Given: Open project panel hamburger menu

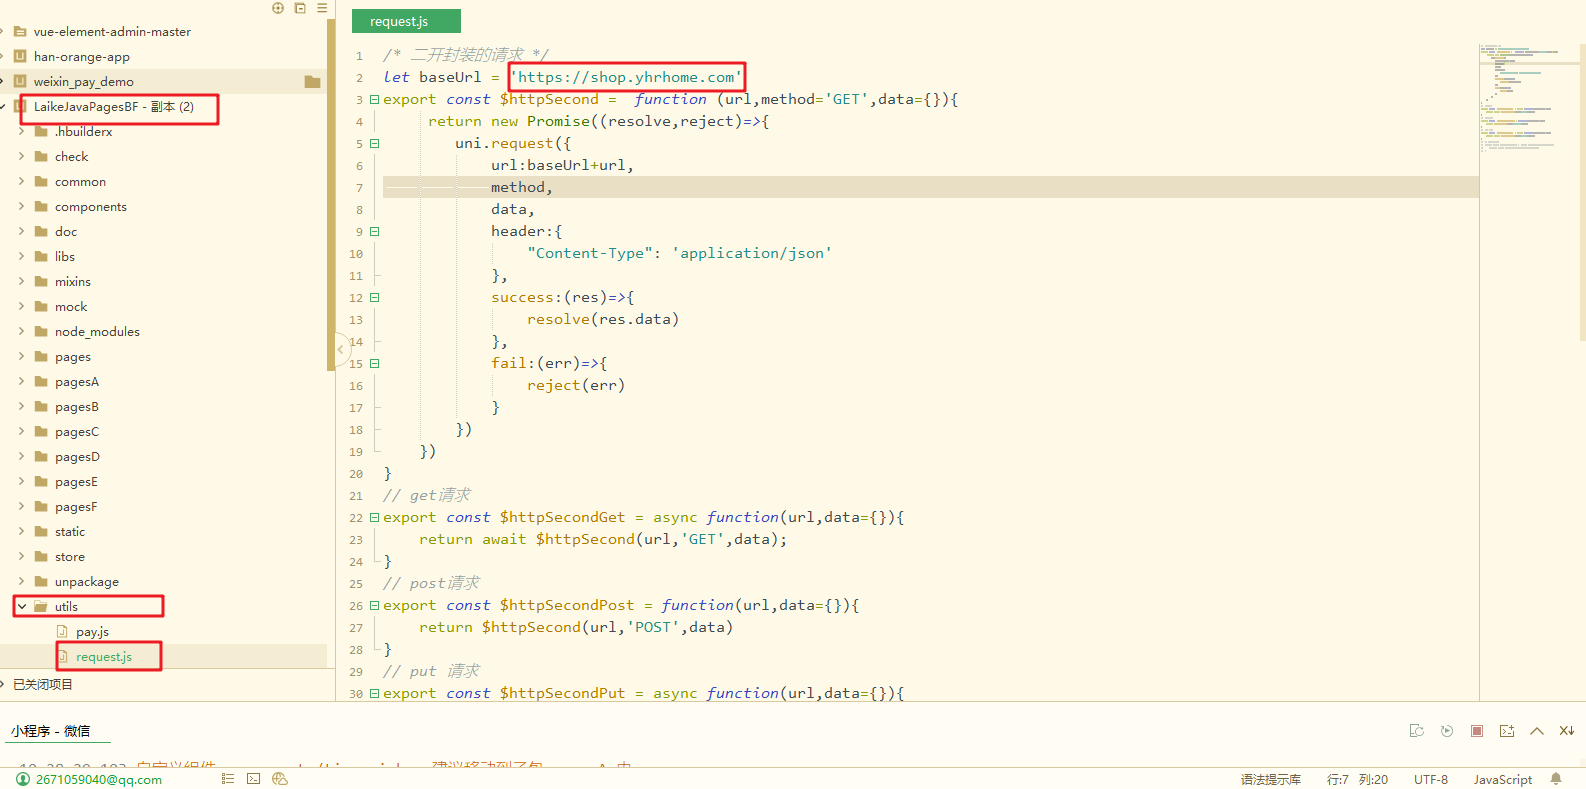Looking at the screenshot, I should point(322,8).
